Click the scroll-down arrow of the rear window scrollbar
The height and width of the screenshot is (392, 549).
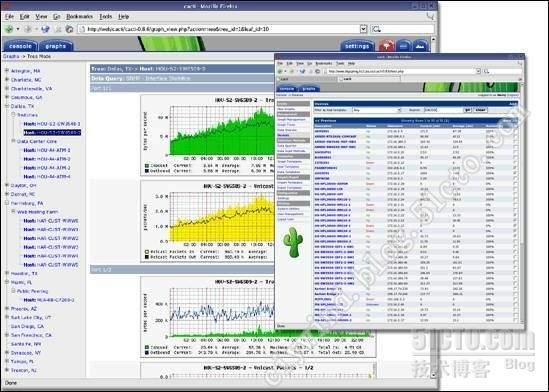(x=433, y=375)
